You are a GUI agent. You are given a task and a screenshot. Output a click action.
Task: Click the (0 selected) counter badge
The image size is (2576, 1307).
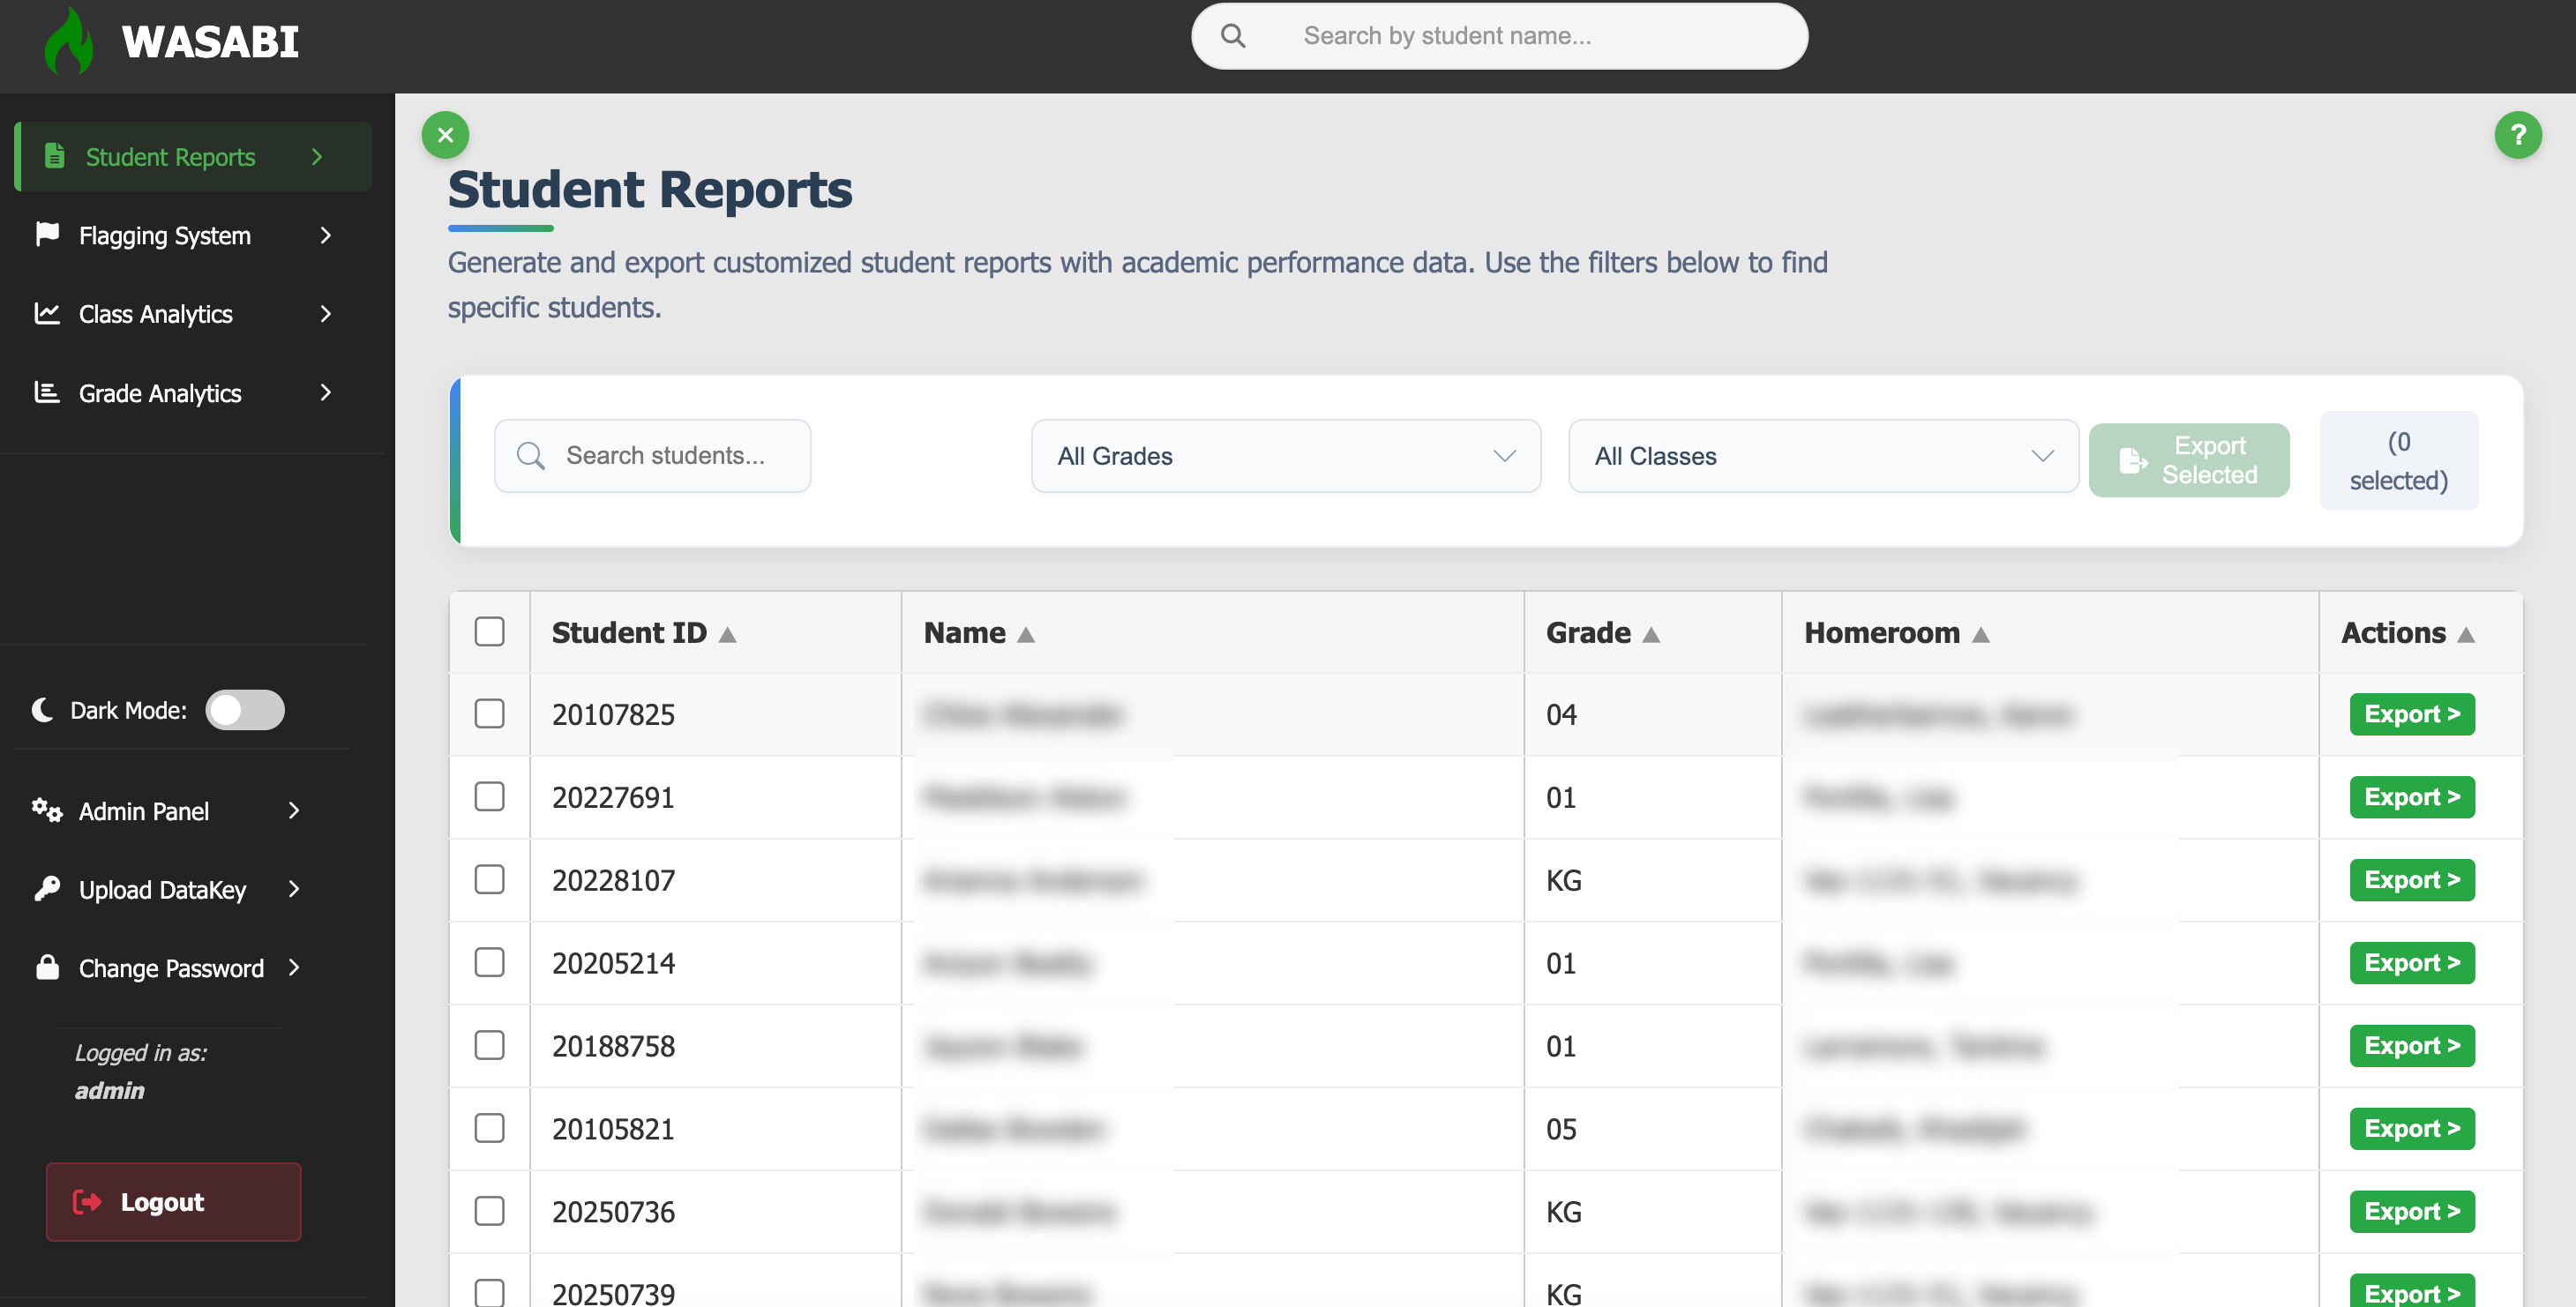(2398, 461)
